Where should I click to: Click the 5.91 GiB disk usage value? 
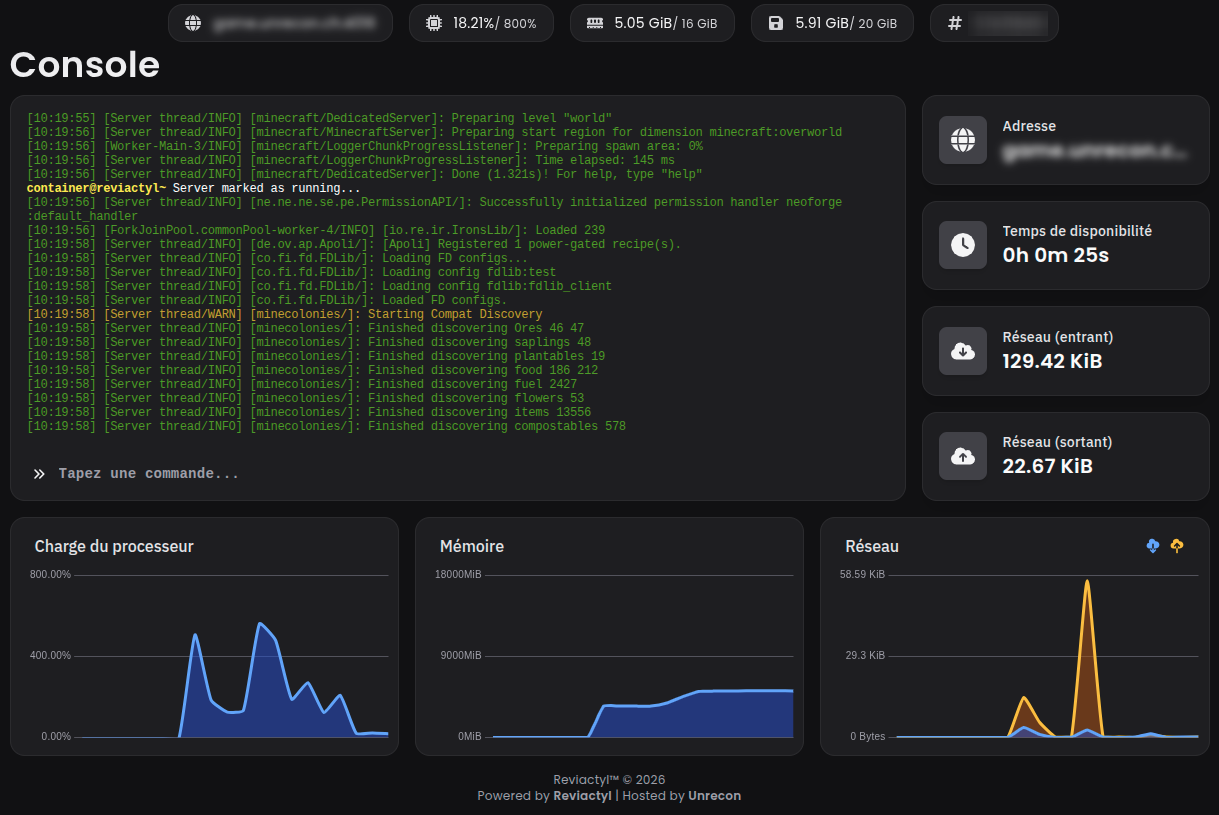tap(824, 23)
